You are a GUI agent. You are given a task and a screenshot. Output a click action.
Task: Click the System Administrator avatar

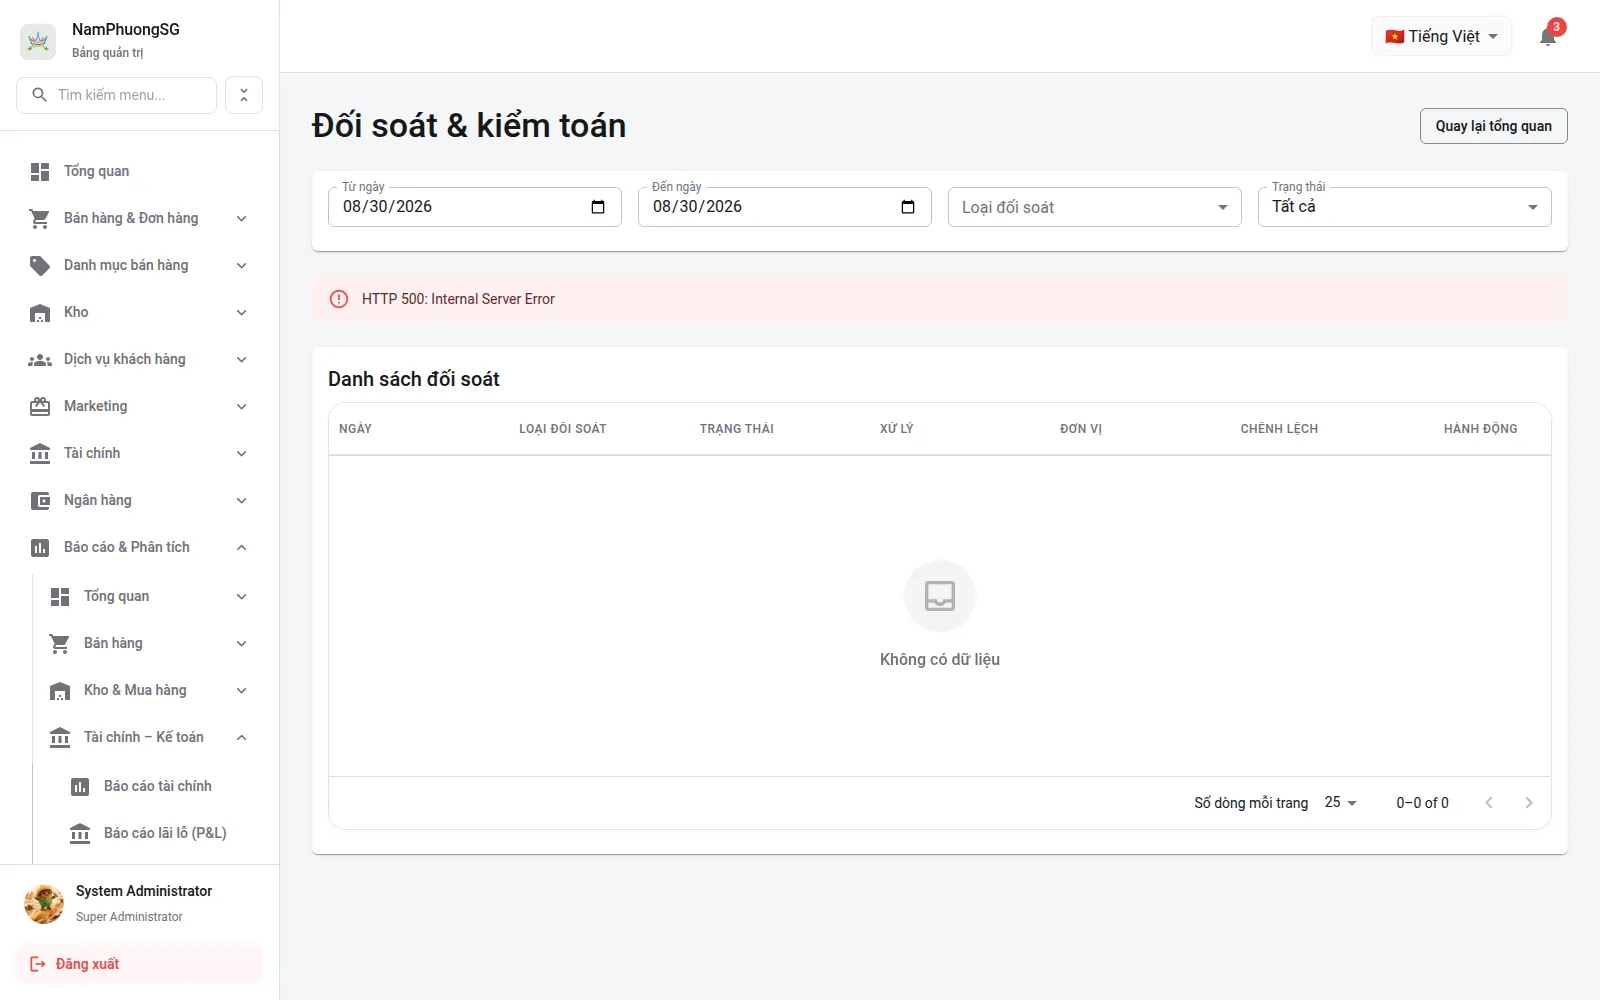point(44,903)
